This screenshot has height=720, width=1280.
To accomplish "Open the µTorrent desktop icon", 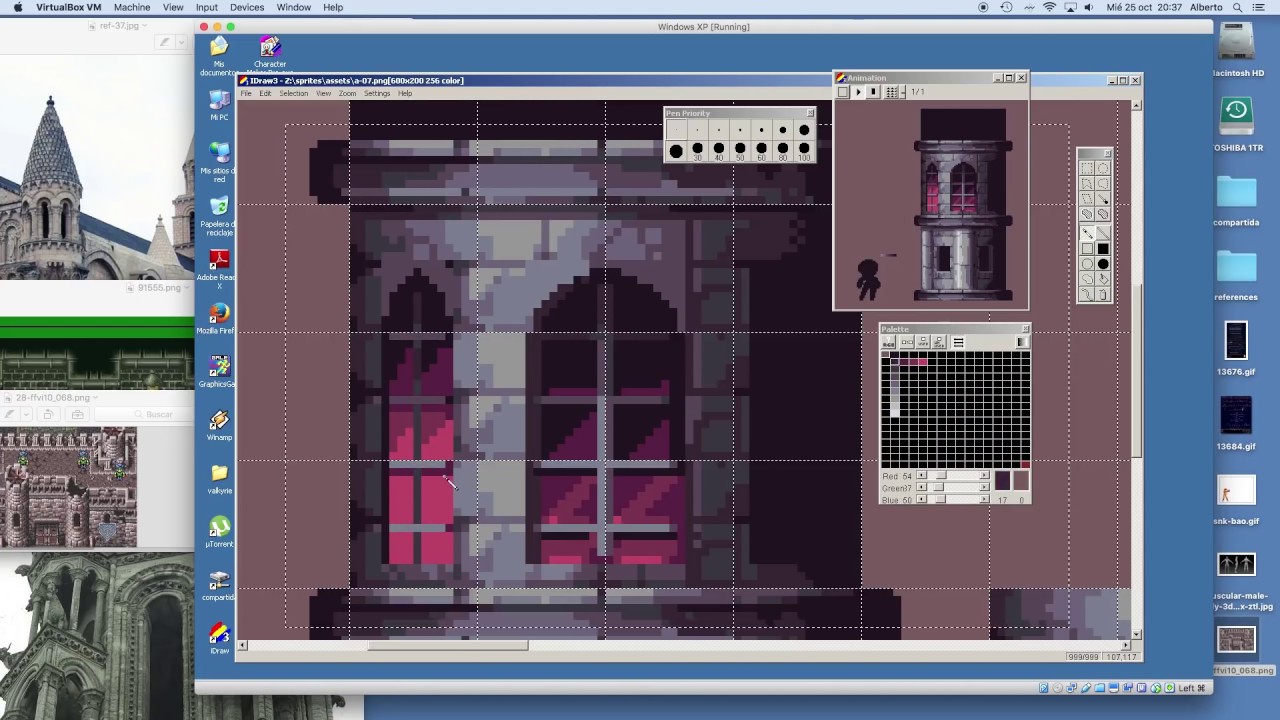I will (x=219, y=531).
